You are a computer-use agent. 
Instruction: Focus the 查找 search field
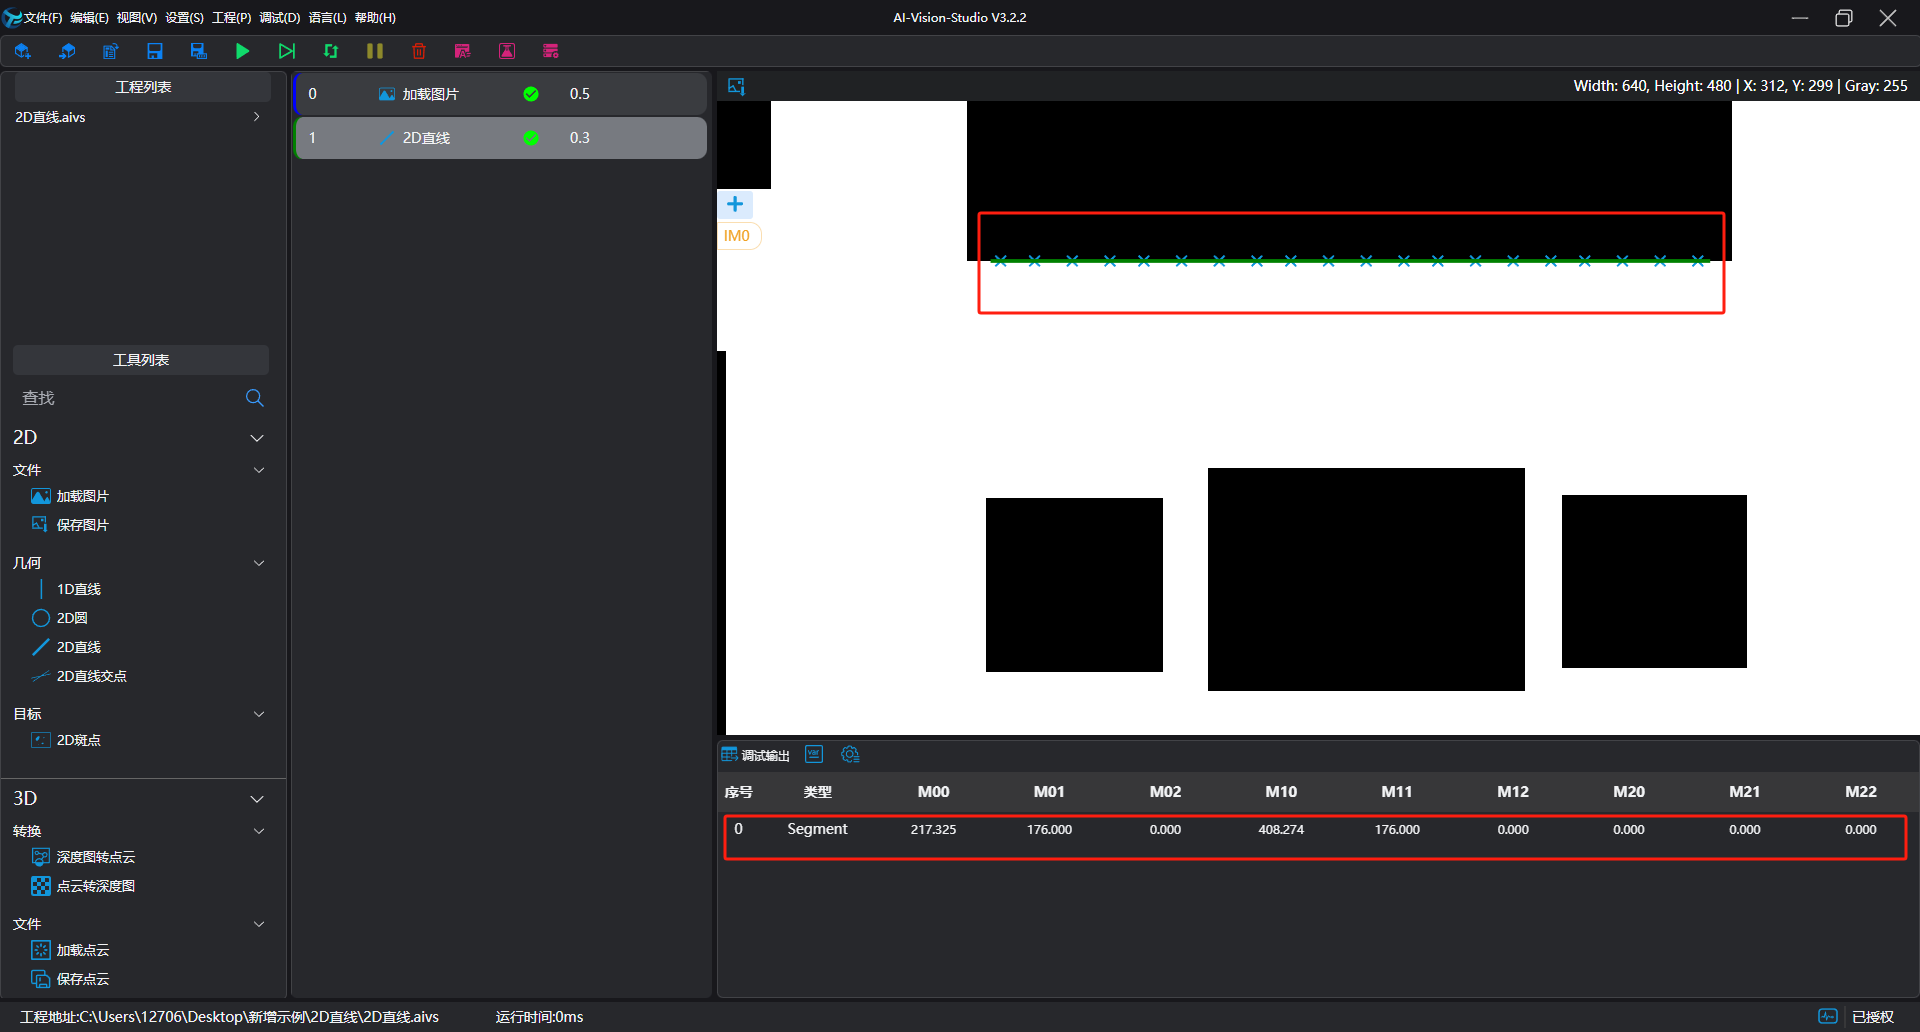pyautogui.click(x=130, y=398)
